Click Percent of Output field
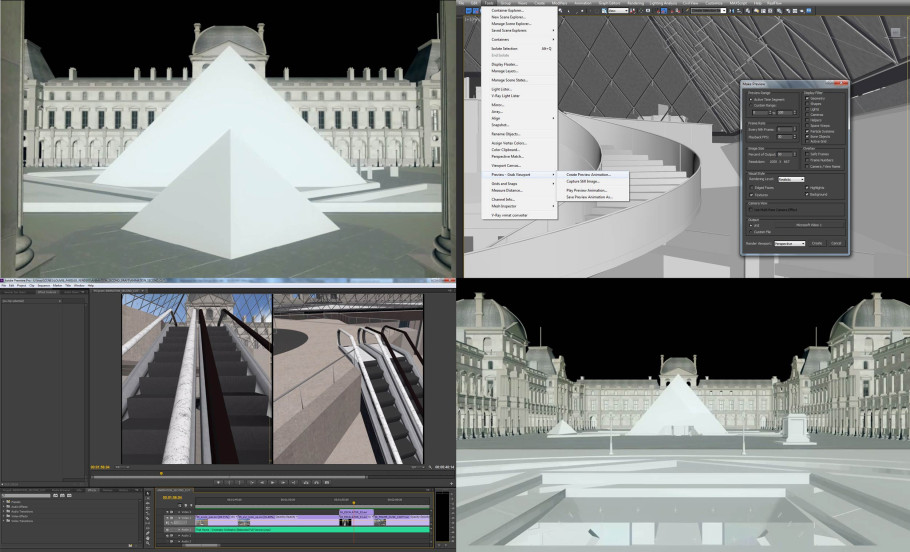Viewport: 910px width, 552px height. coord(785,154)
